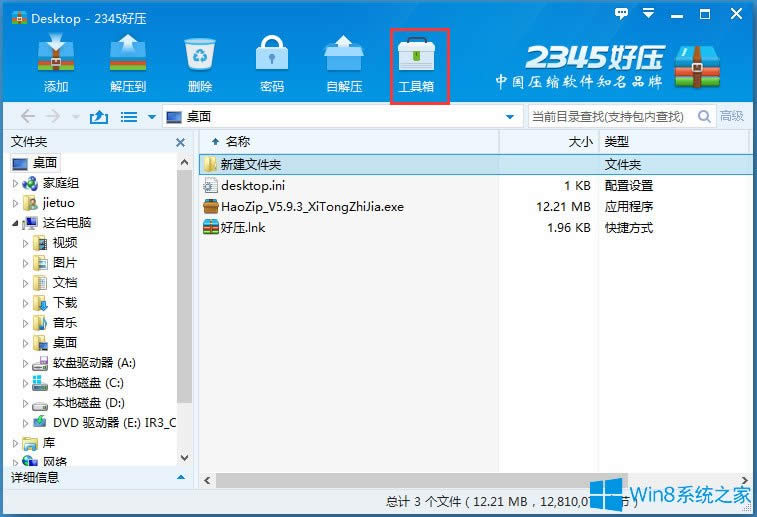Click the 这台电脑 computer icon
The width and height of the screenshot is (757, 517).
click(30, 223)
